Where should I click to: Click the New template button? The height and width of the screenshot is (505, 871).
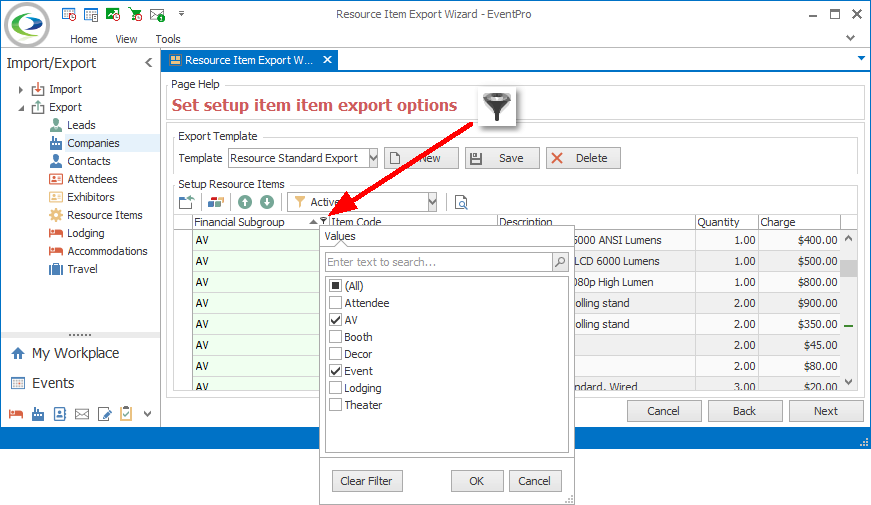(421, 158)
